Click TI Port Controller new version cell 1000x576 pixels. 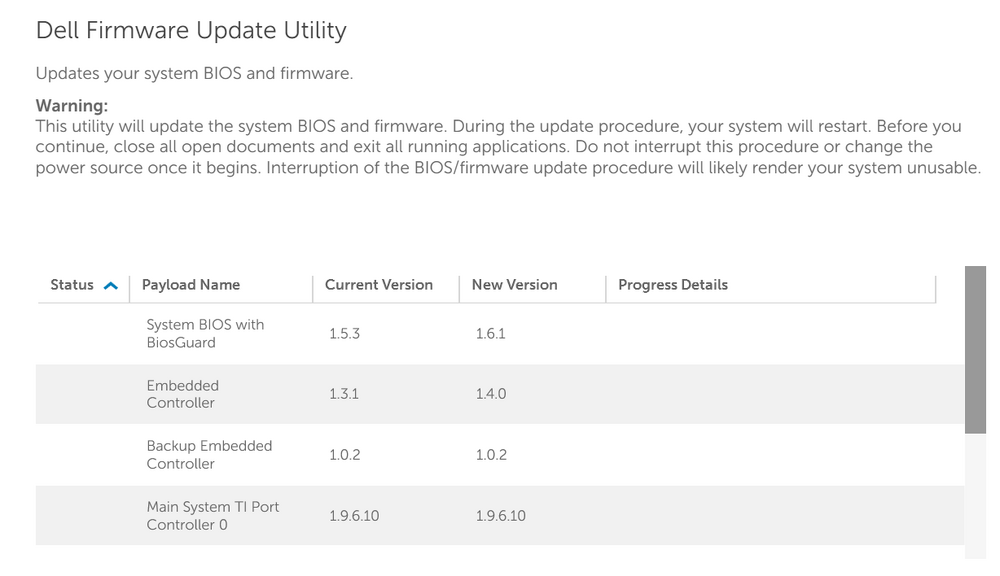coord(501,516)
